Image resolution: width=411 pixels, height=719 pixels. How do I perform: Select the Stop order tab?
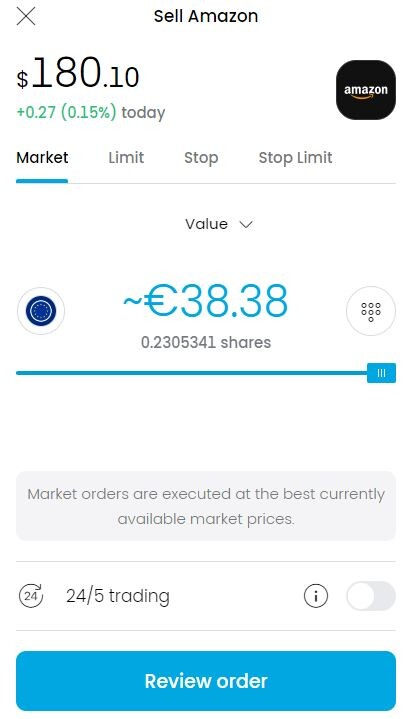[201, 158]
